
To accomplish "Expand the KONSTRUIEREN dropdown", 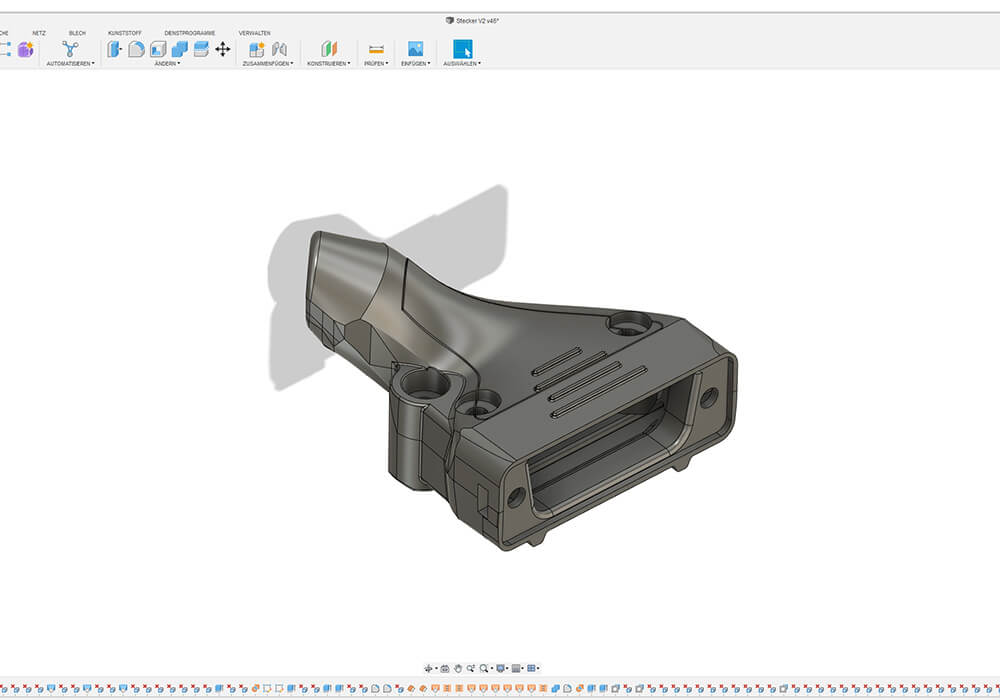I will [x=329, y=63].
